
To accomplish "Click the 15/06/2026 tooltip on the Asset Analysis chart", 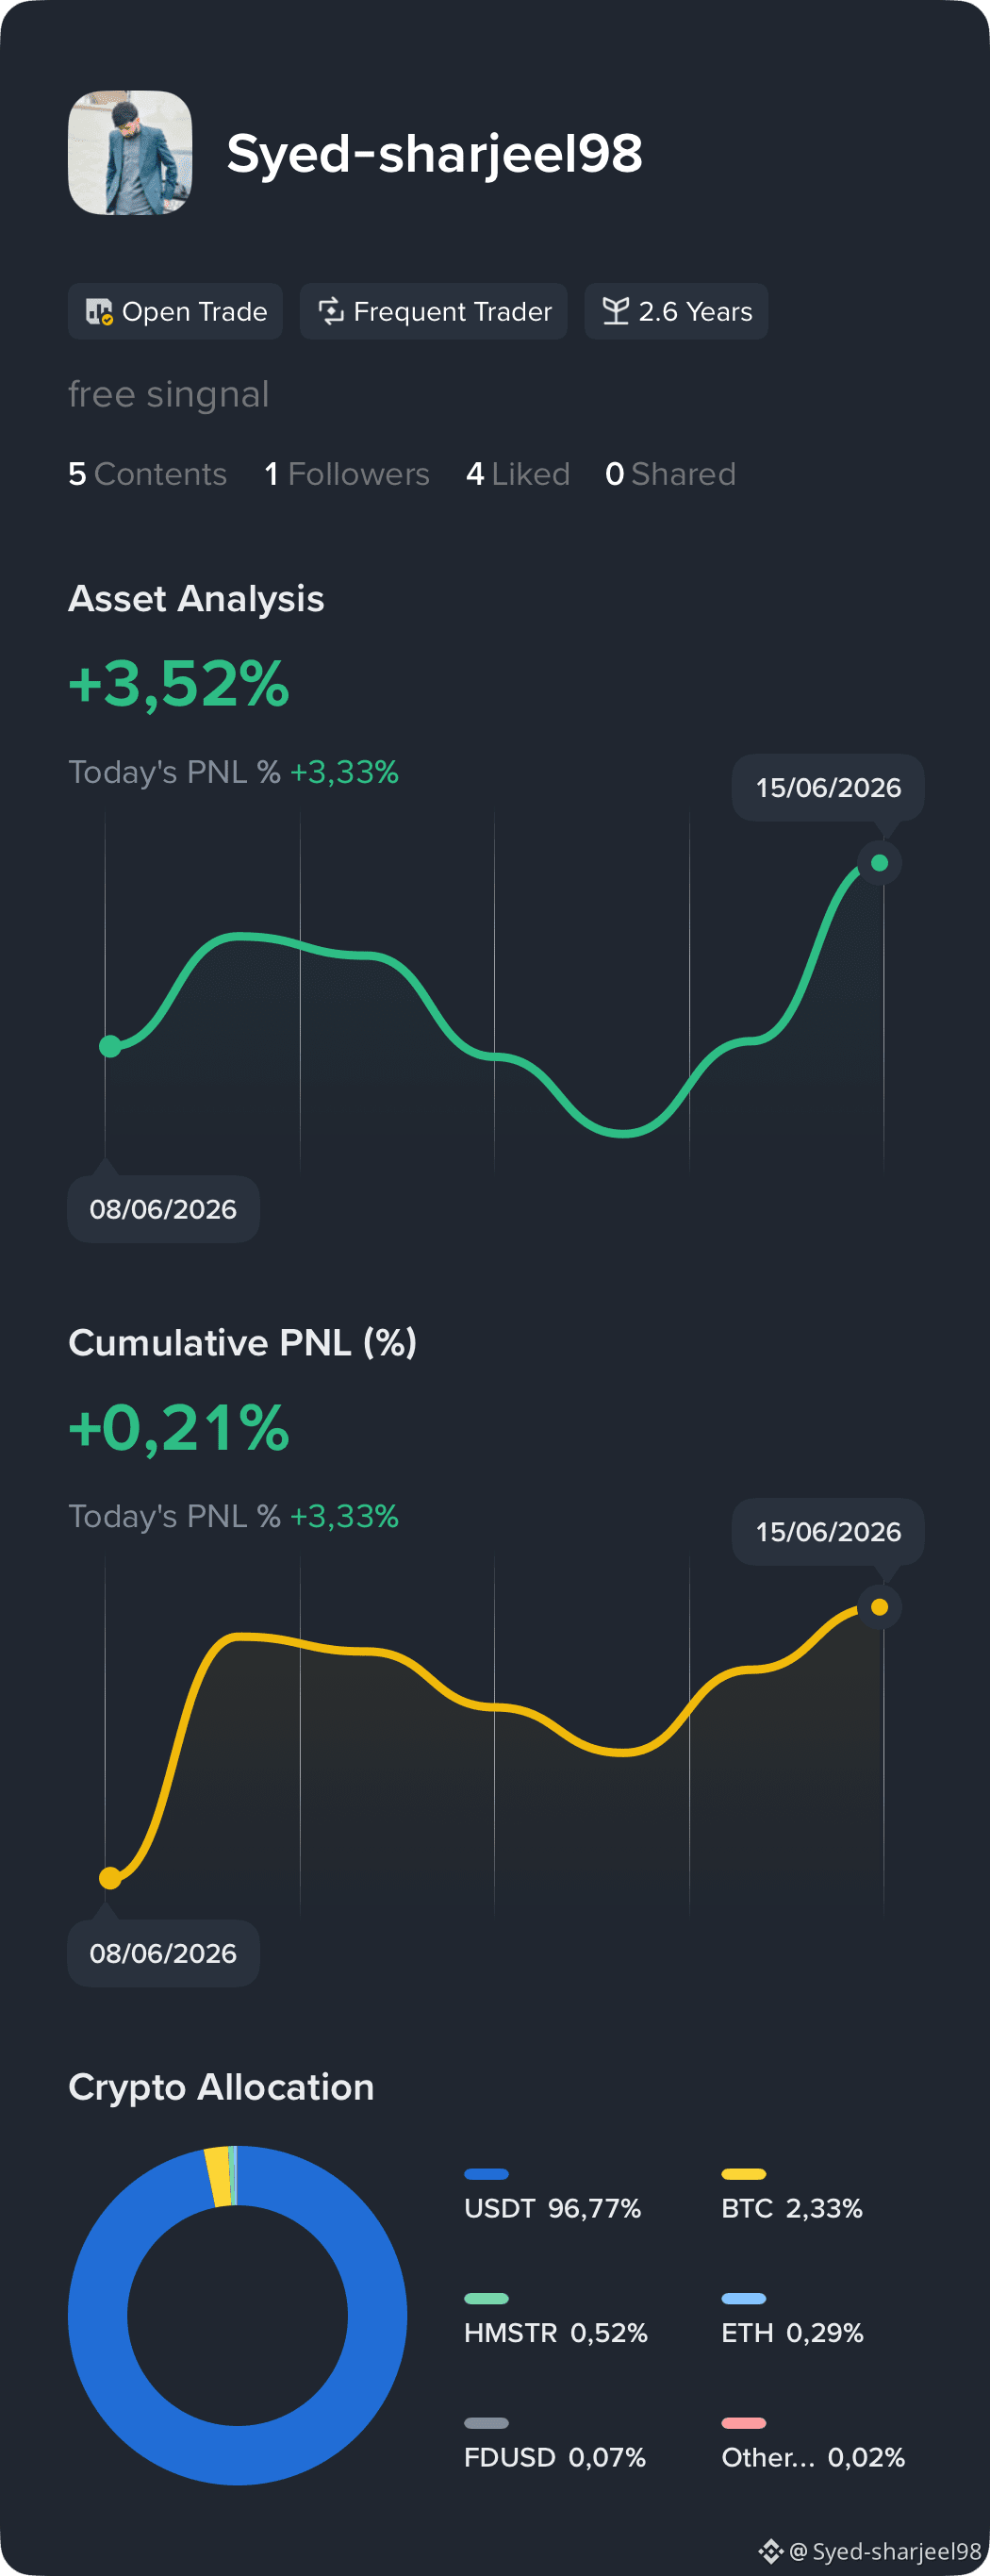I will (x=828, y=788).
